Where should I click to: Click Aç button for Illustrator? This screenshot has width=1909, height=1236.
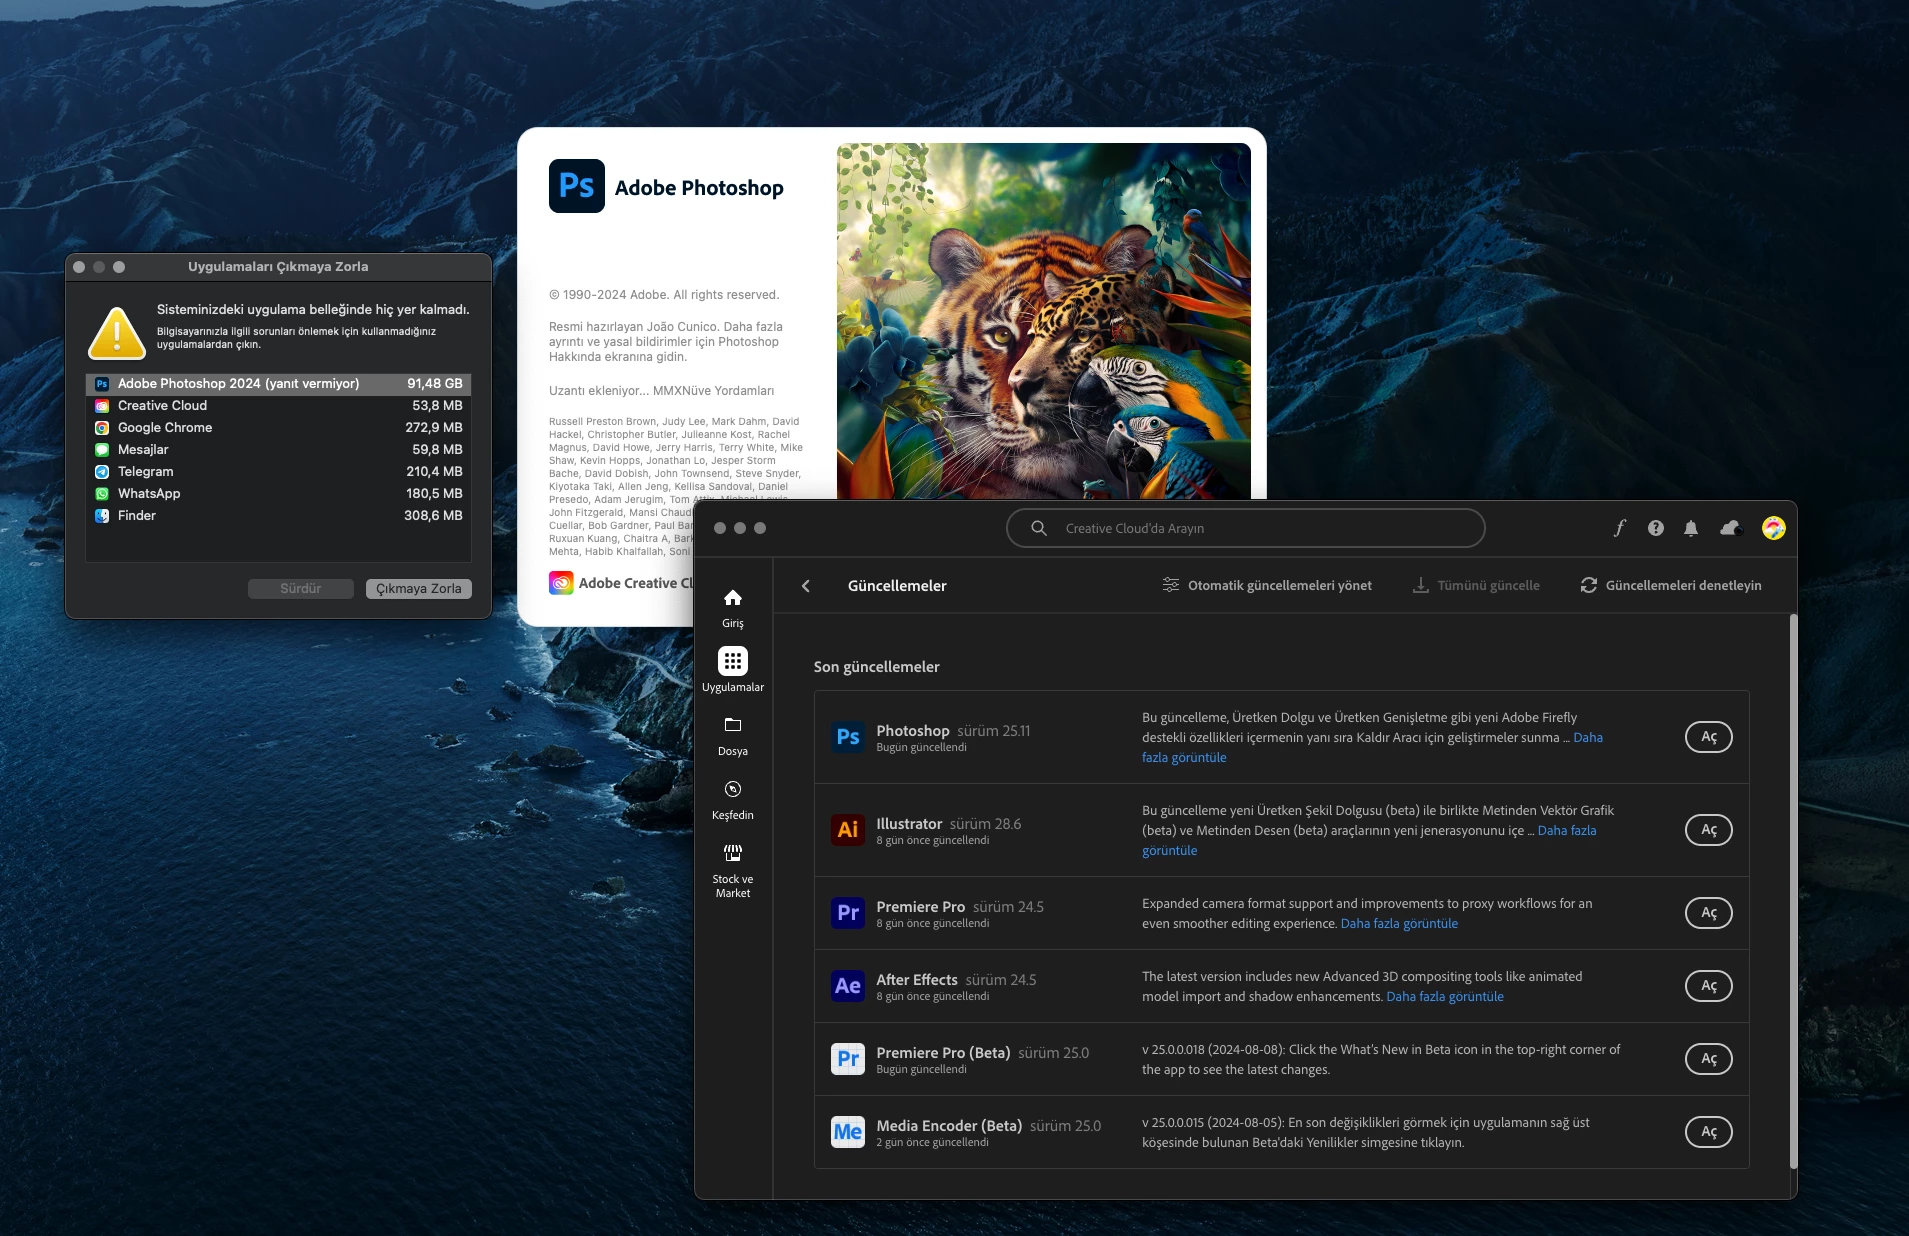point(1709,830)
